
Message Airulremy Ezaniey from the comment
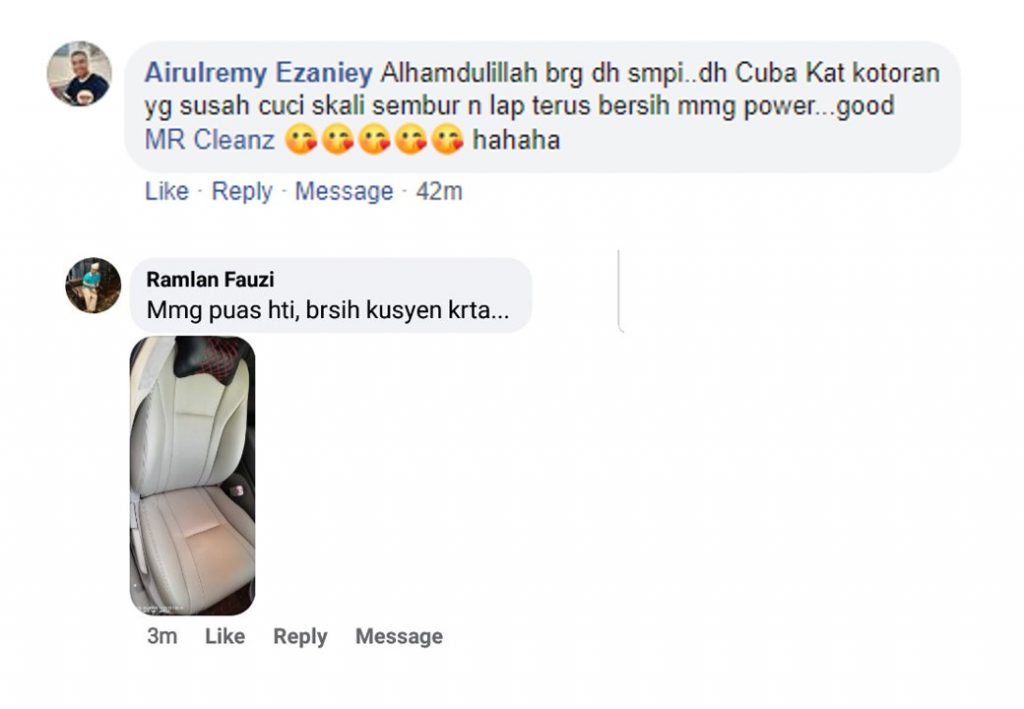point(344,191)
